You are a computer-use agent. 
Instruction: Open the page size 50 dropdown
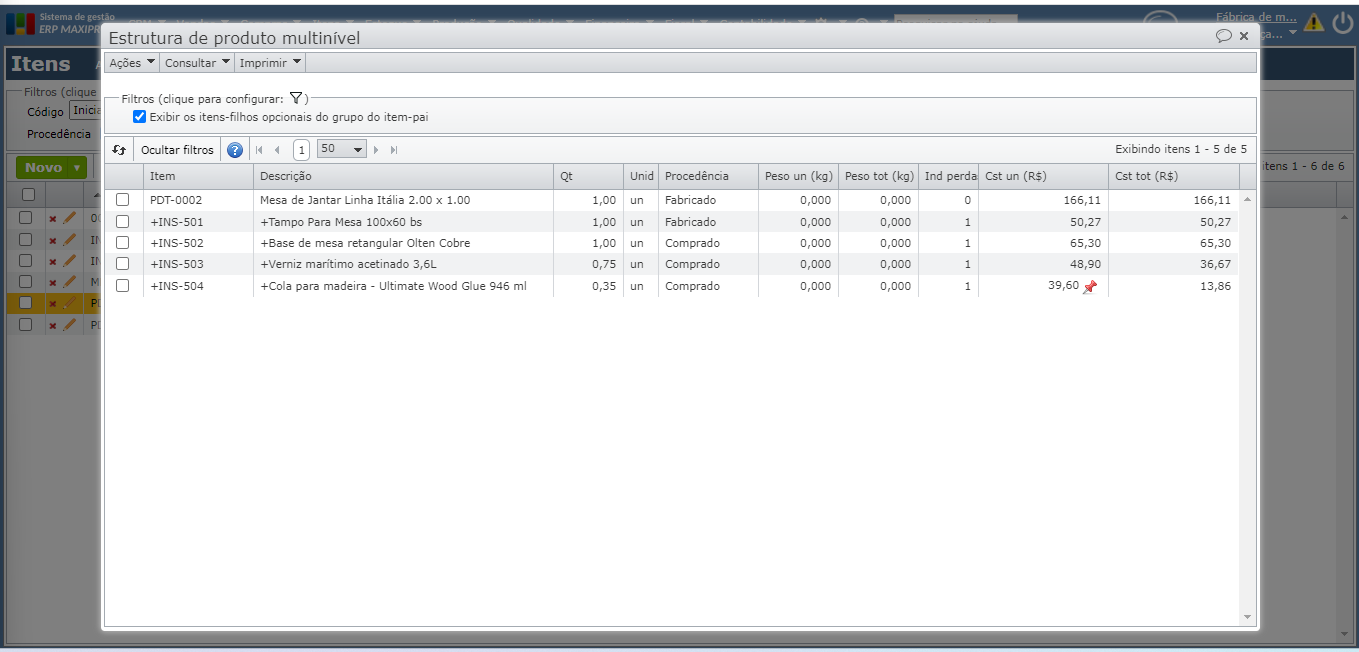341,149
